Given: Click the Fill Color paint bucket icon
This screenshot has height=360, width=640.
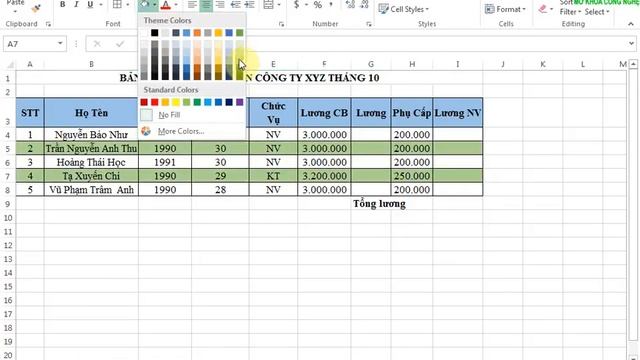Looking at the screenshot, I should point(145,4).
